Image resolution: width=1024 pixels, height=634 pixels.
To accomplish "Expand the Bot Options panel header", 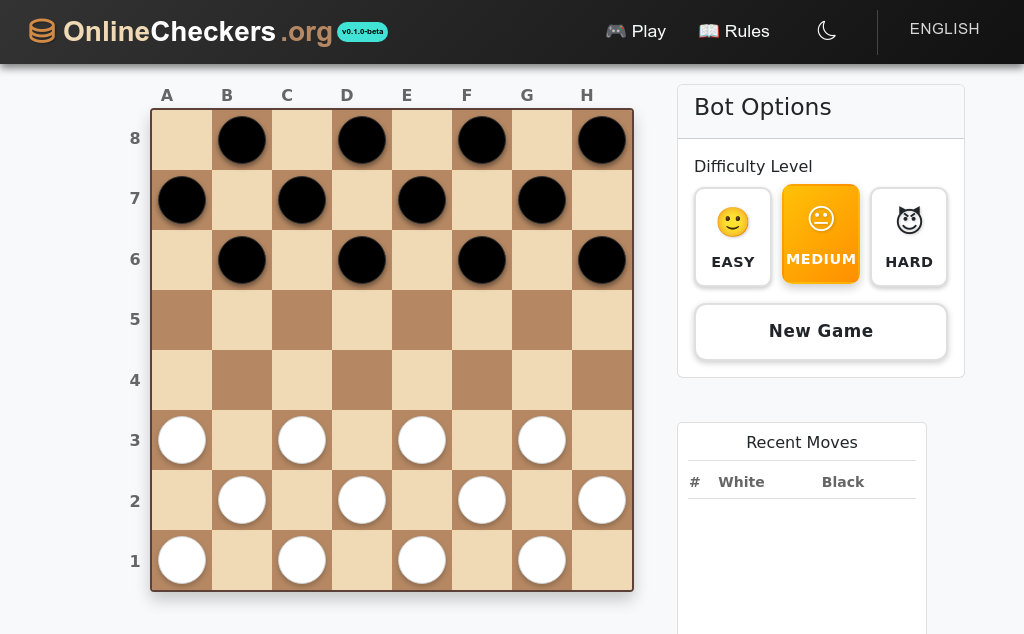I will click(x=762, y=107).
